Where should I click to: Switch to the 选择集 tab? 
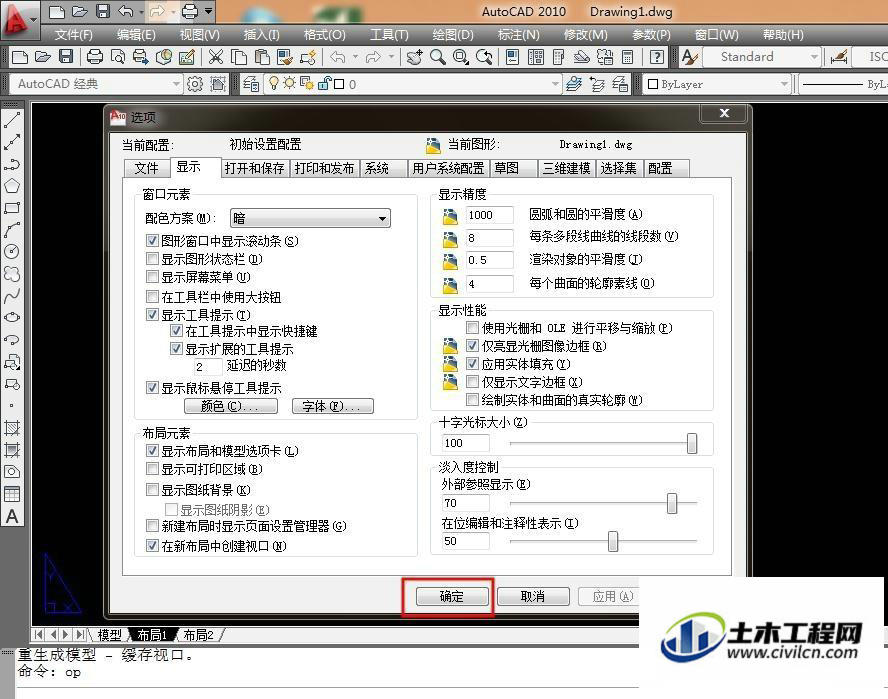pos(619,168)
